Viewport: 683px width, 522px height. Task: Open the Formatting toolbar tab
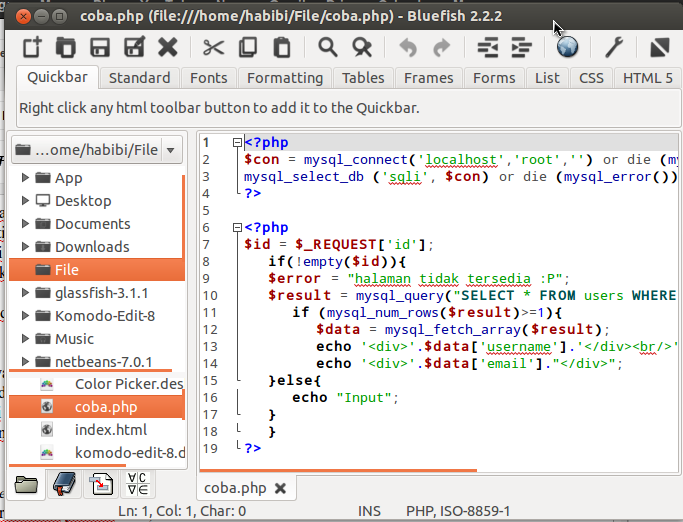coord(285,78)
